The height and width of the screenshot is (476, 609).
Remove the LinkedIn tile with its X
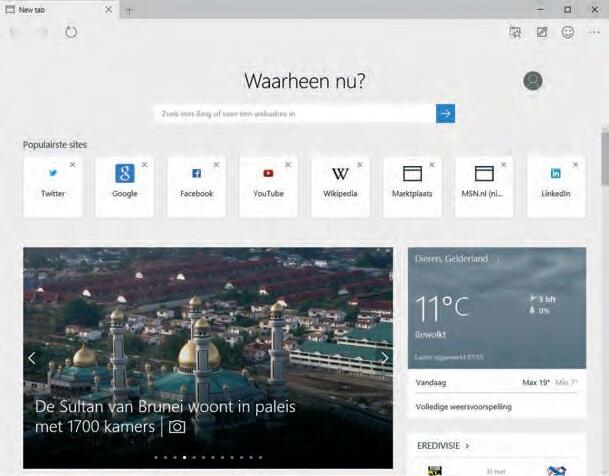pyautogui.click(x=576, y=165)
